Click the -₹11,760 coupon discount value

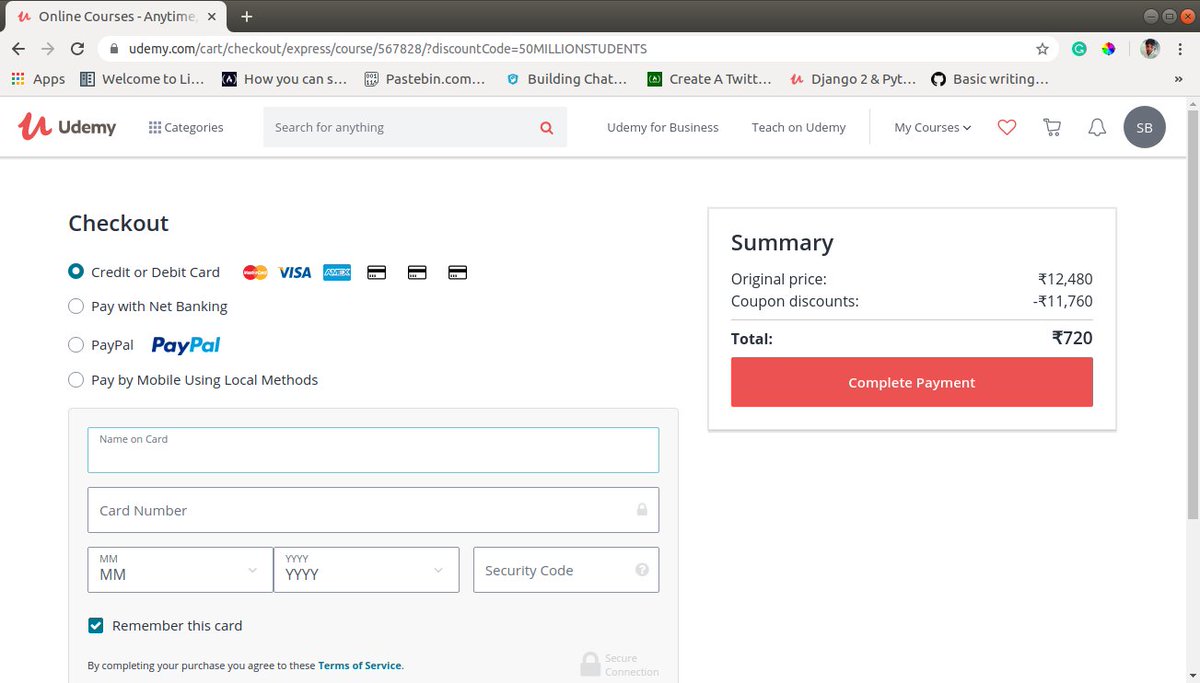point(1064,301)
